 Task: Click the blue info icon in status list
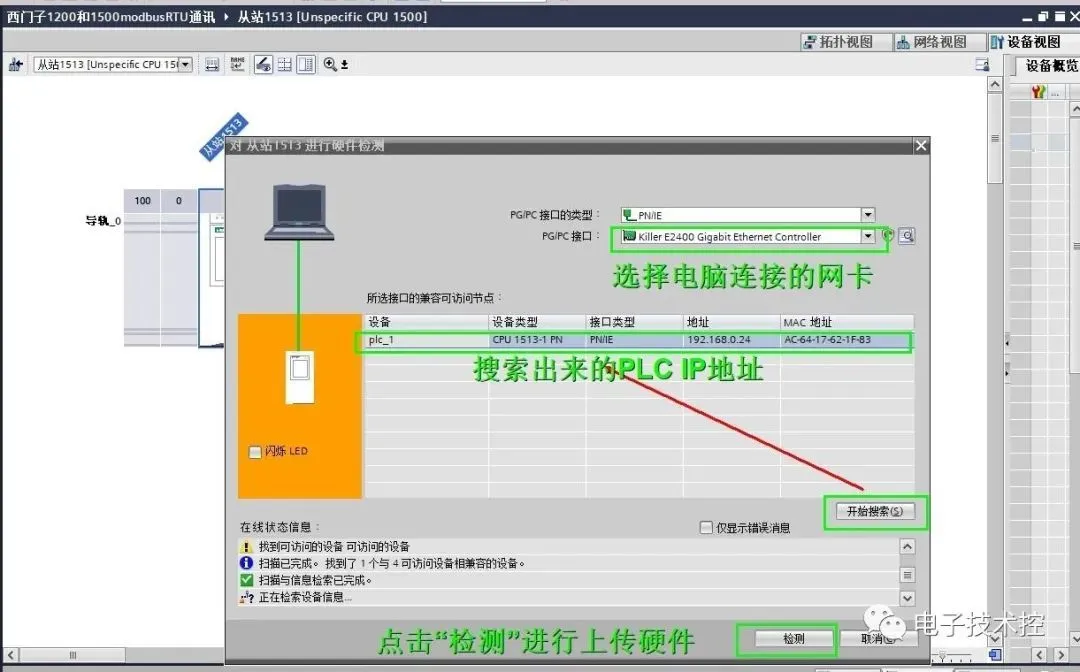[x=246, y=563]
